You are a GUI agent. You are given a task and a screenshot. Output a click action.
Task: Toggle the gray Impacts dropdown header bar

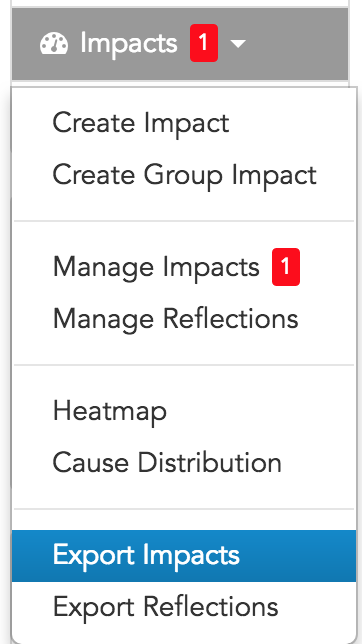point(180,44)
